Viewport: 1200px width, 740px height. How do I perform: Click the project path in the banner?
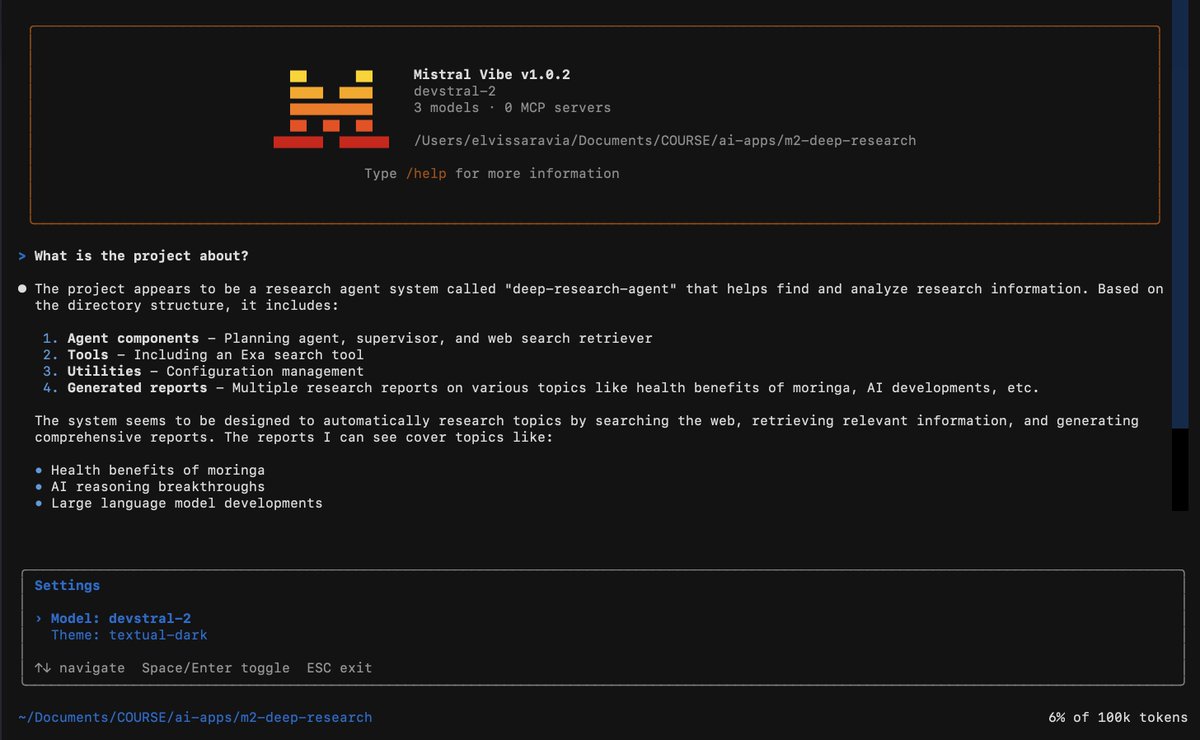coord(664,141)
